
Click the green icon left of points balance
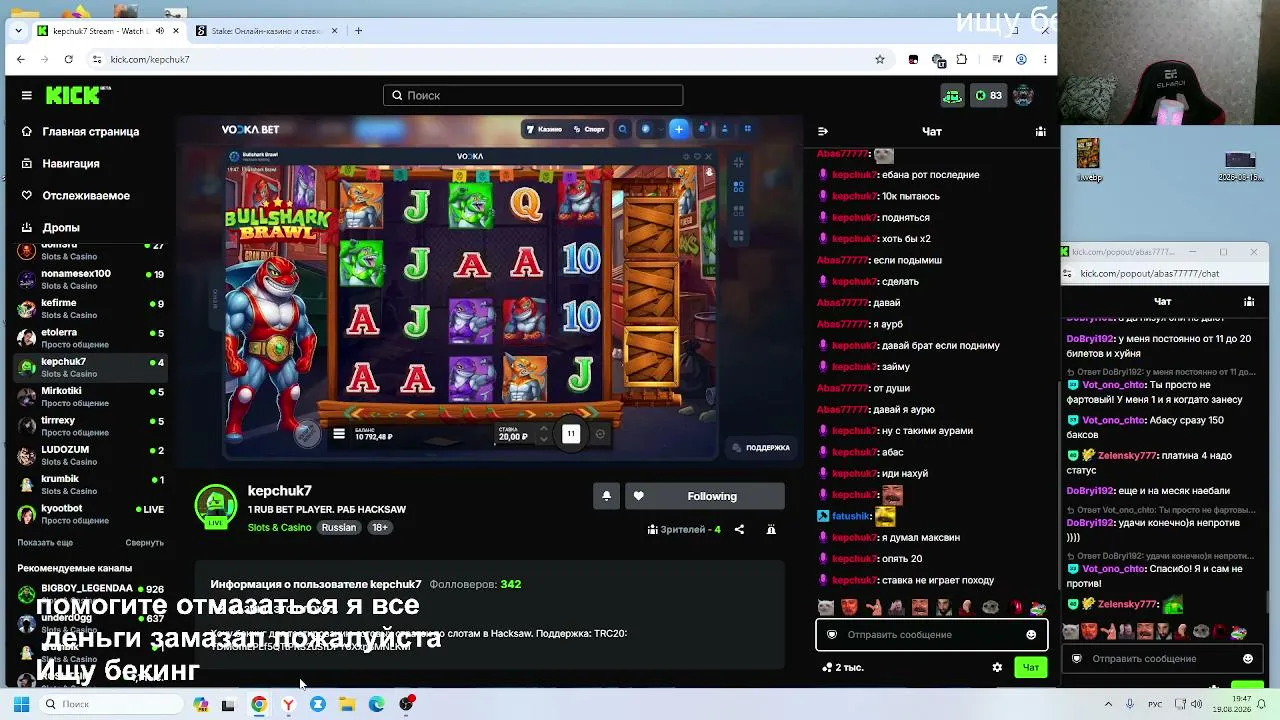coord(952,95)
